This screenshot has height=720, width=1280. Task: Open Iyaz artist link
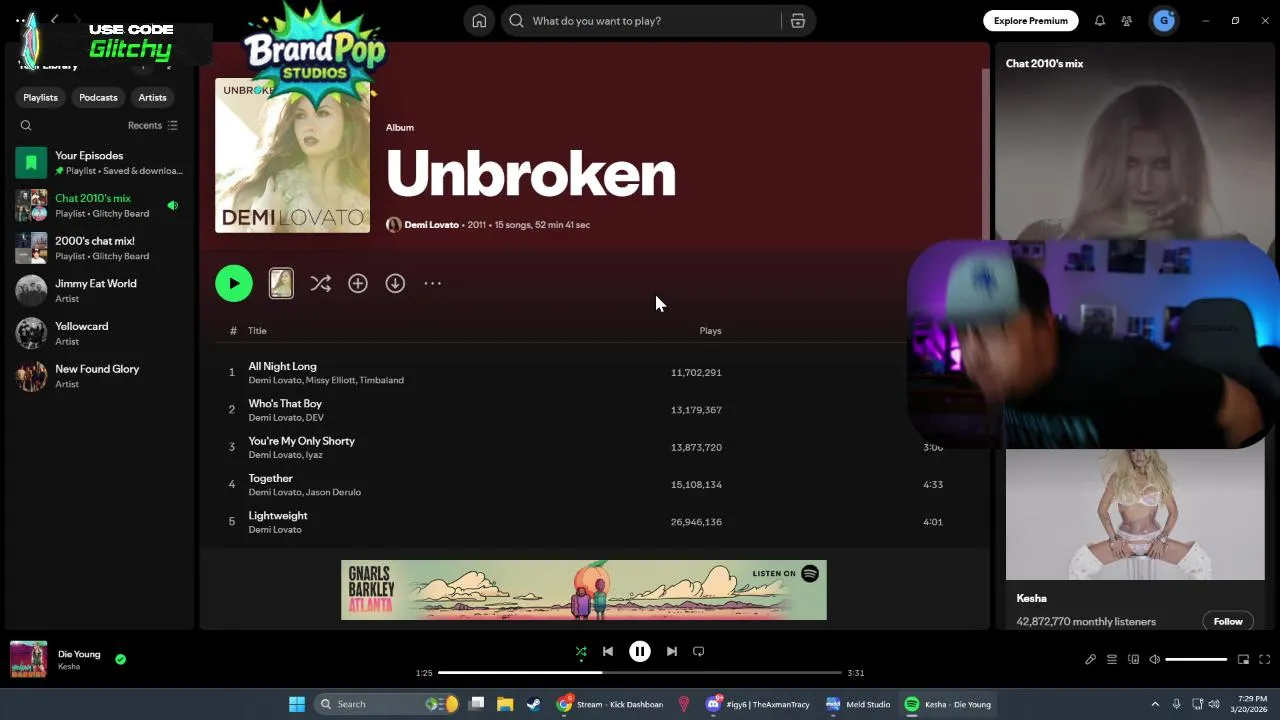click(x=314, y=456)
